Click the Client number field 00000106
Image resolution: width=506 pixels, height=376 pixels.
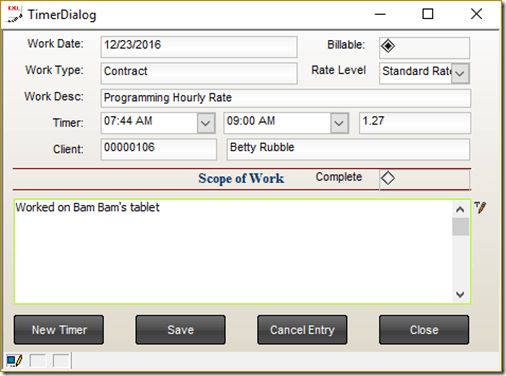[x=159, y=149]
